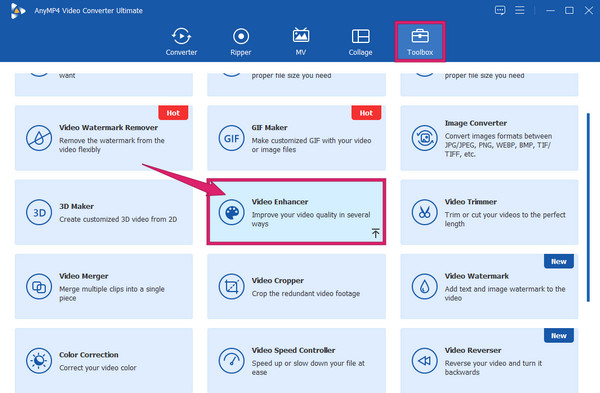600x393 pixels.
Task: Open the hamburger menu in title bar
Action: pyautogui.click(x=520, y=10)
